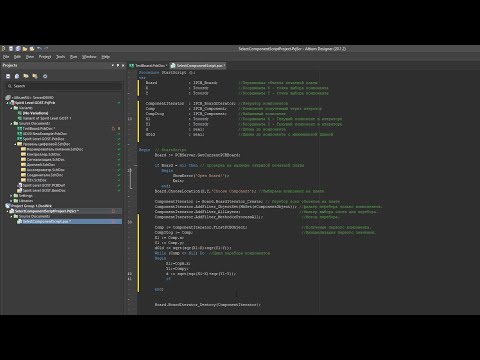This screenshot has height=360, width=480.
Task: Open the Project menu
Action: tap(45, 57)
